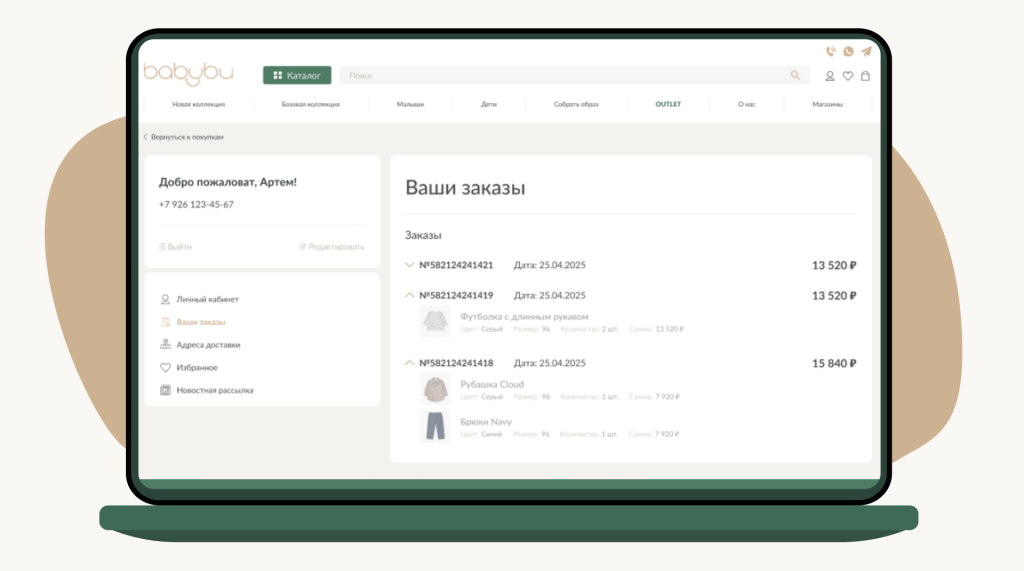Open Магазины menu item
This screenshot has height=571, width=1024.
[827, 105]
